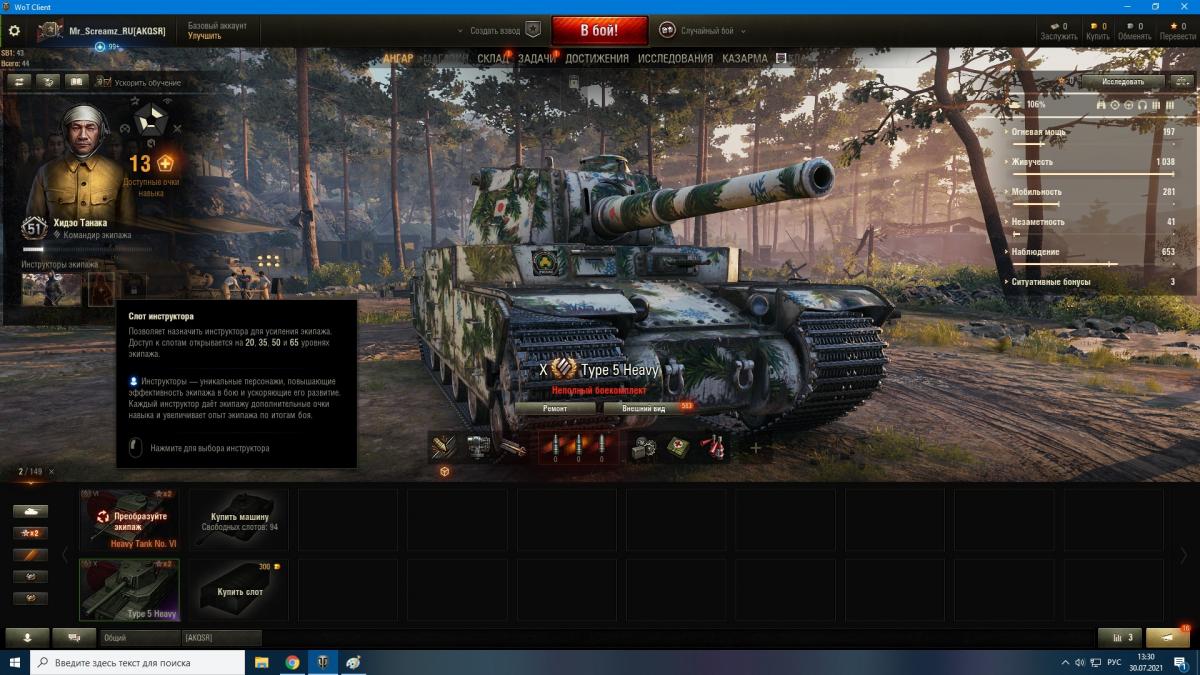
Task: Toggle the x2 star bonus filter
Action: coord(30,533)
